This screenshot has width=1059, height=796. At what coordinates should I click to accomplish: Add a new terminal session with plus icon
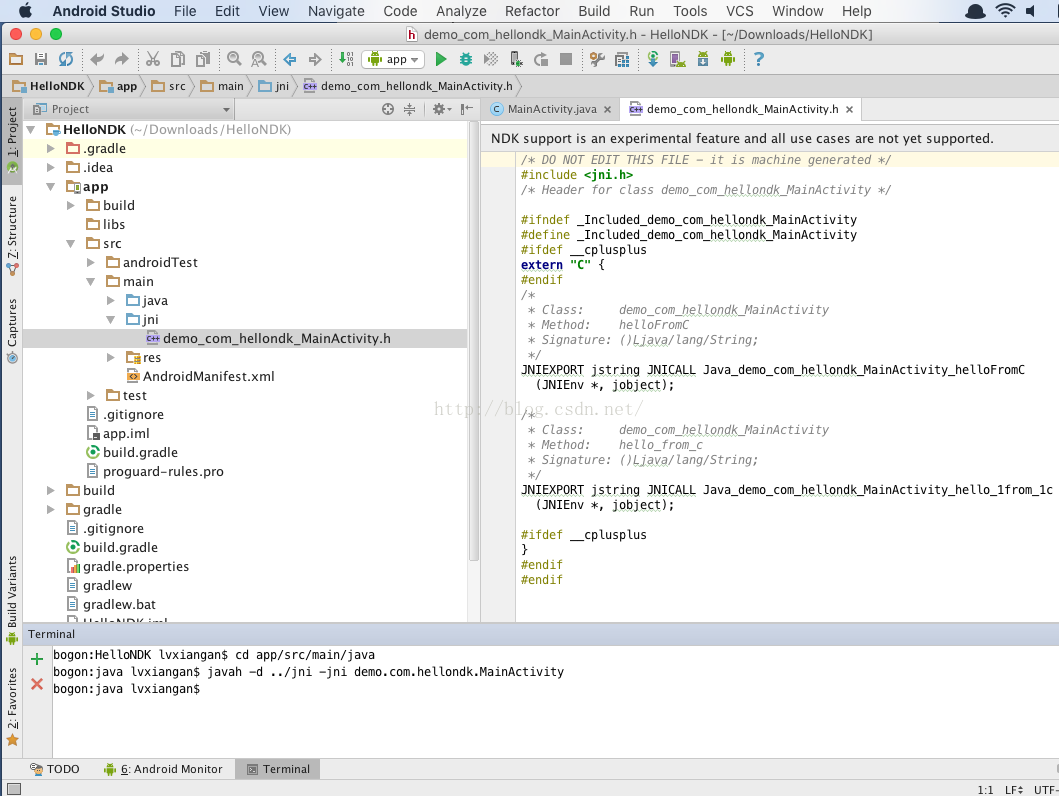[x=37, y=659]
